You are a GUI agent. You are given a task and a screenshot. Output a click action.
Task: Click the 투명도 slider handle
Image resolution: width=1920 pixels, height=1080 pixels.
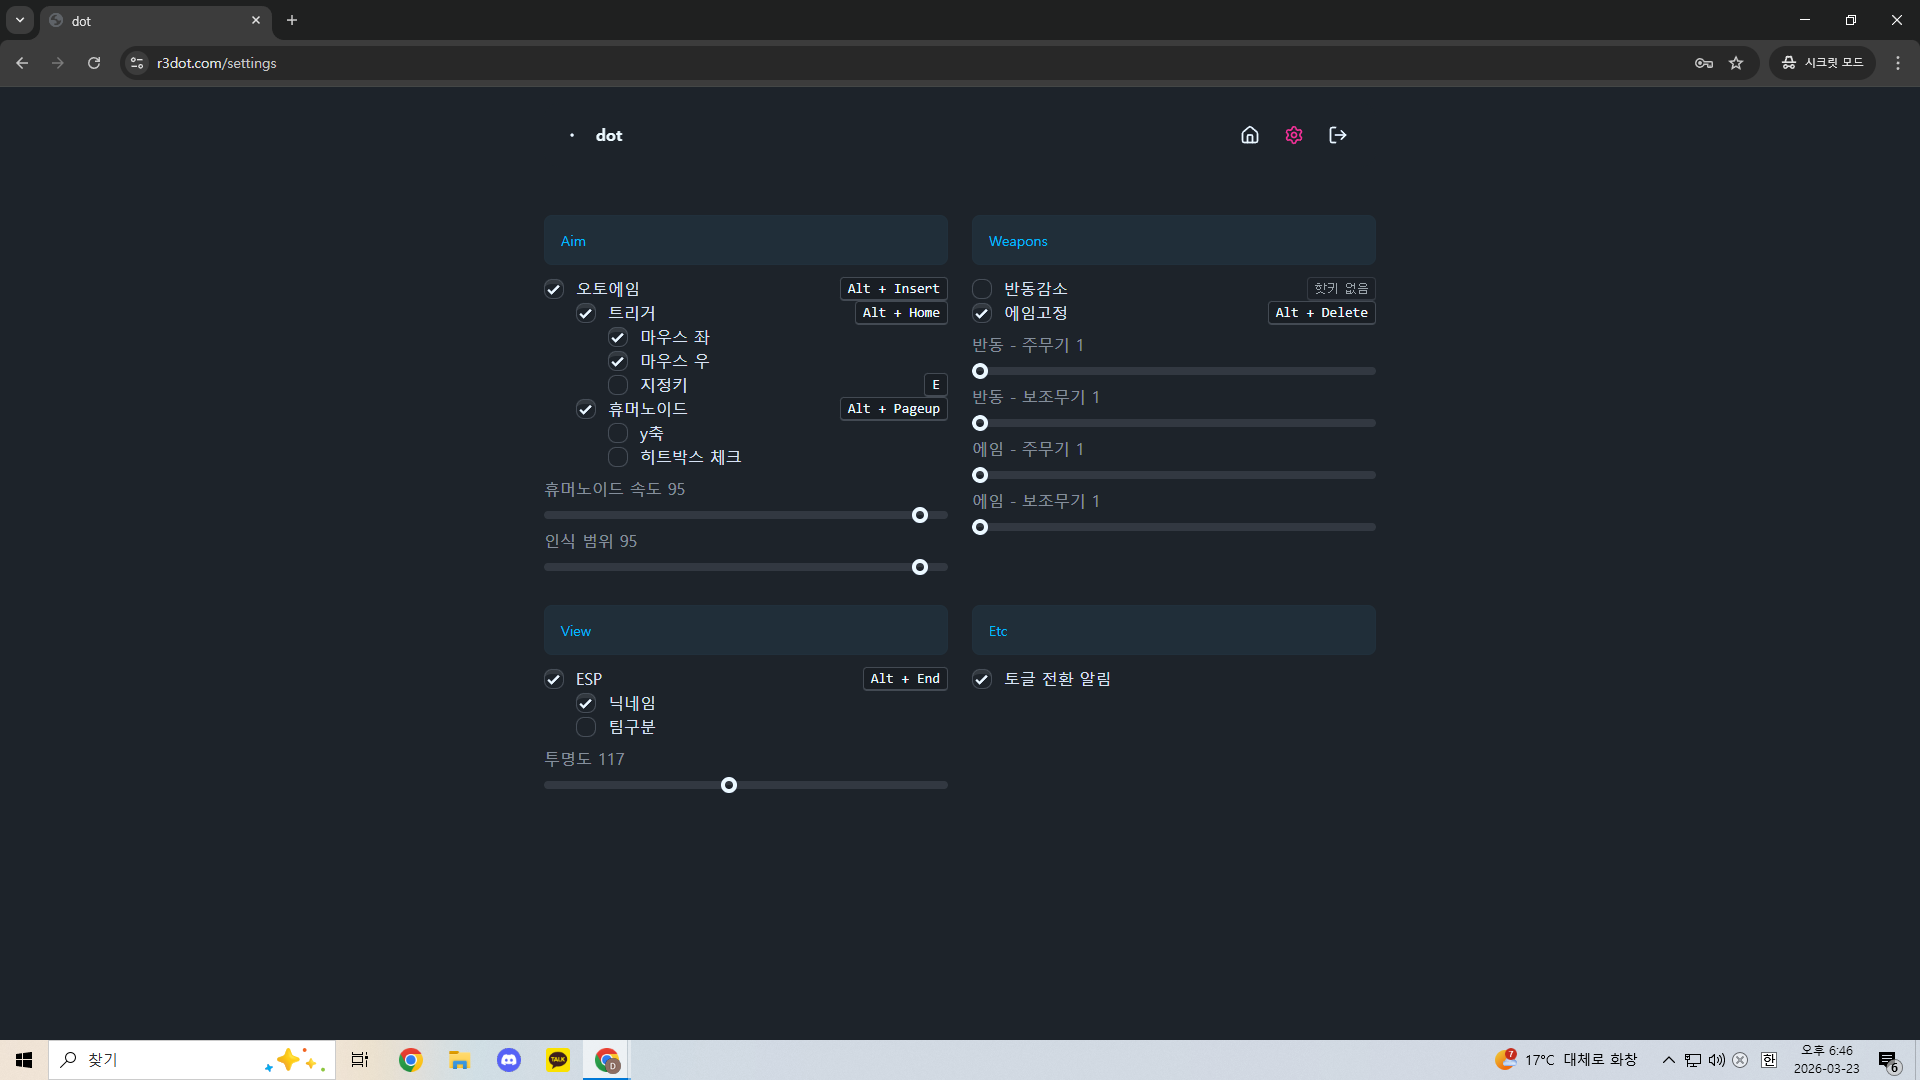coord(729,785)
